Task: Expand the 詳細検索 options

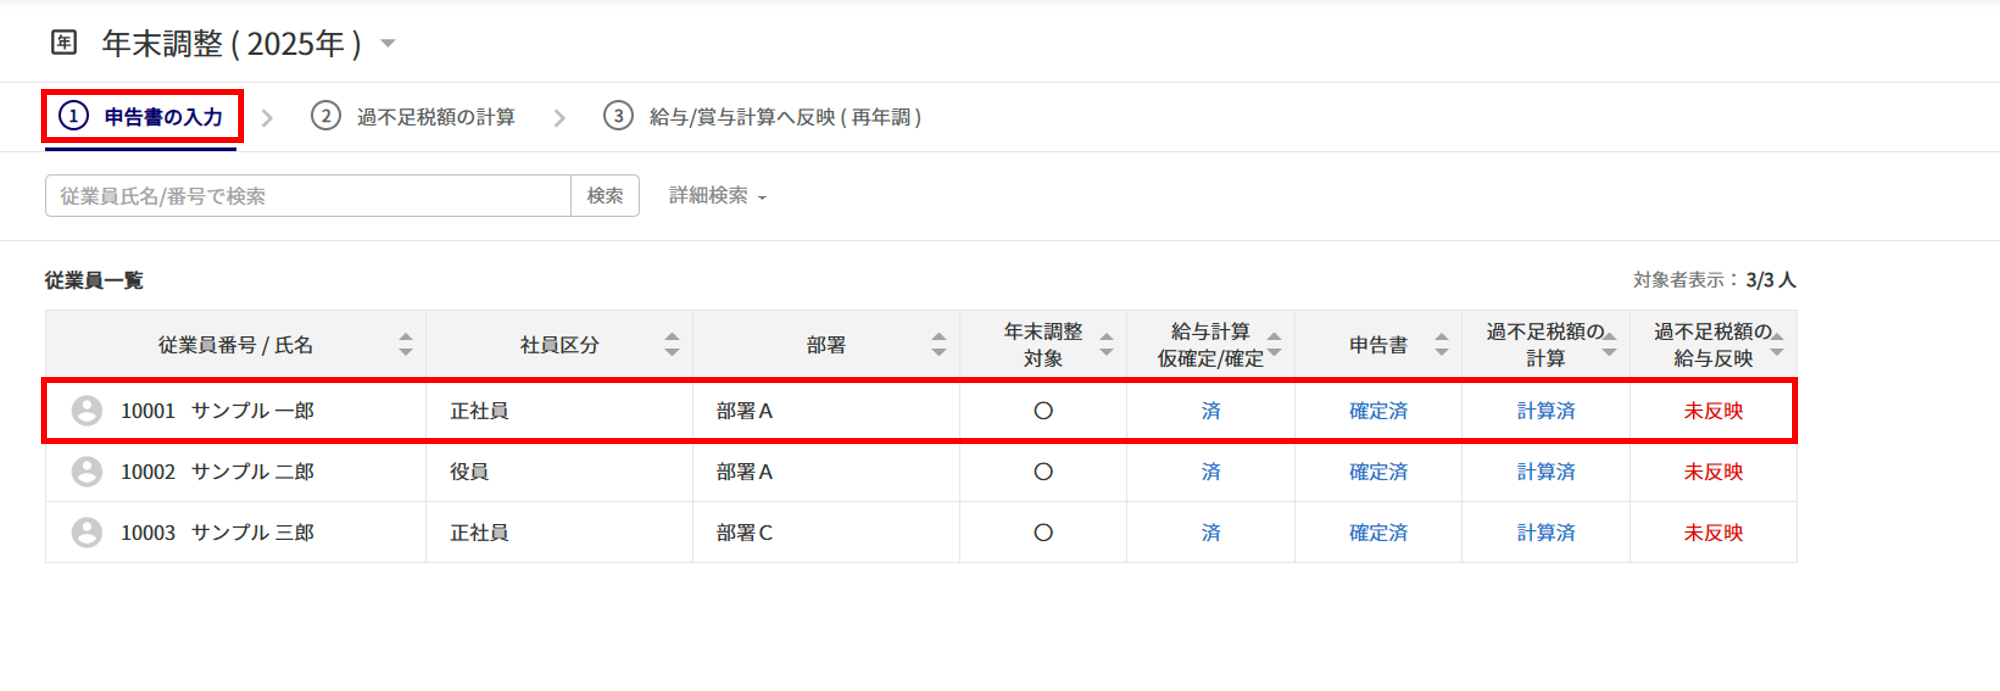Action: [x=717, y=196]
